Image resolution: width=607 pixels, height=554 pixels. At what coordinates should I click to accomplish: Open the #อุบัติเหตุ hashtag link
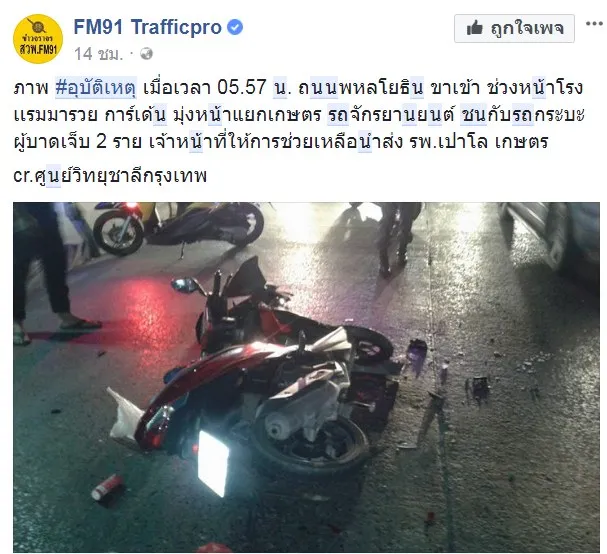96,87
